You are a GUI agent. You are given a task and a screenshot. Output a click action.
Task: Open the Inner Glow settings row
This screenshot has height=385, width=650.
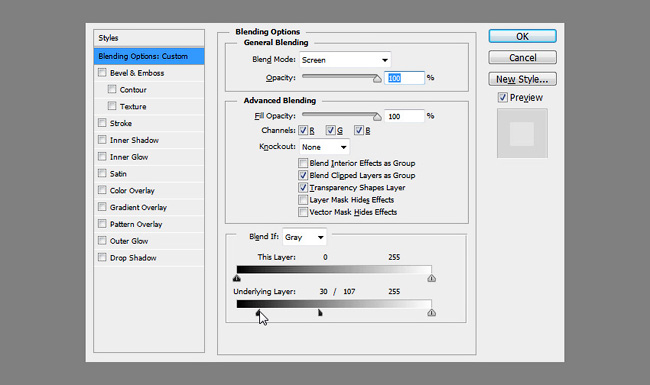tap(149, 157)
